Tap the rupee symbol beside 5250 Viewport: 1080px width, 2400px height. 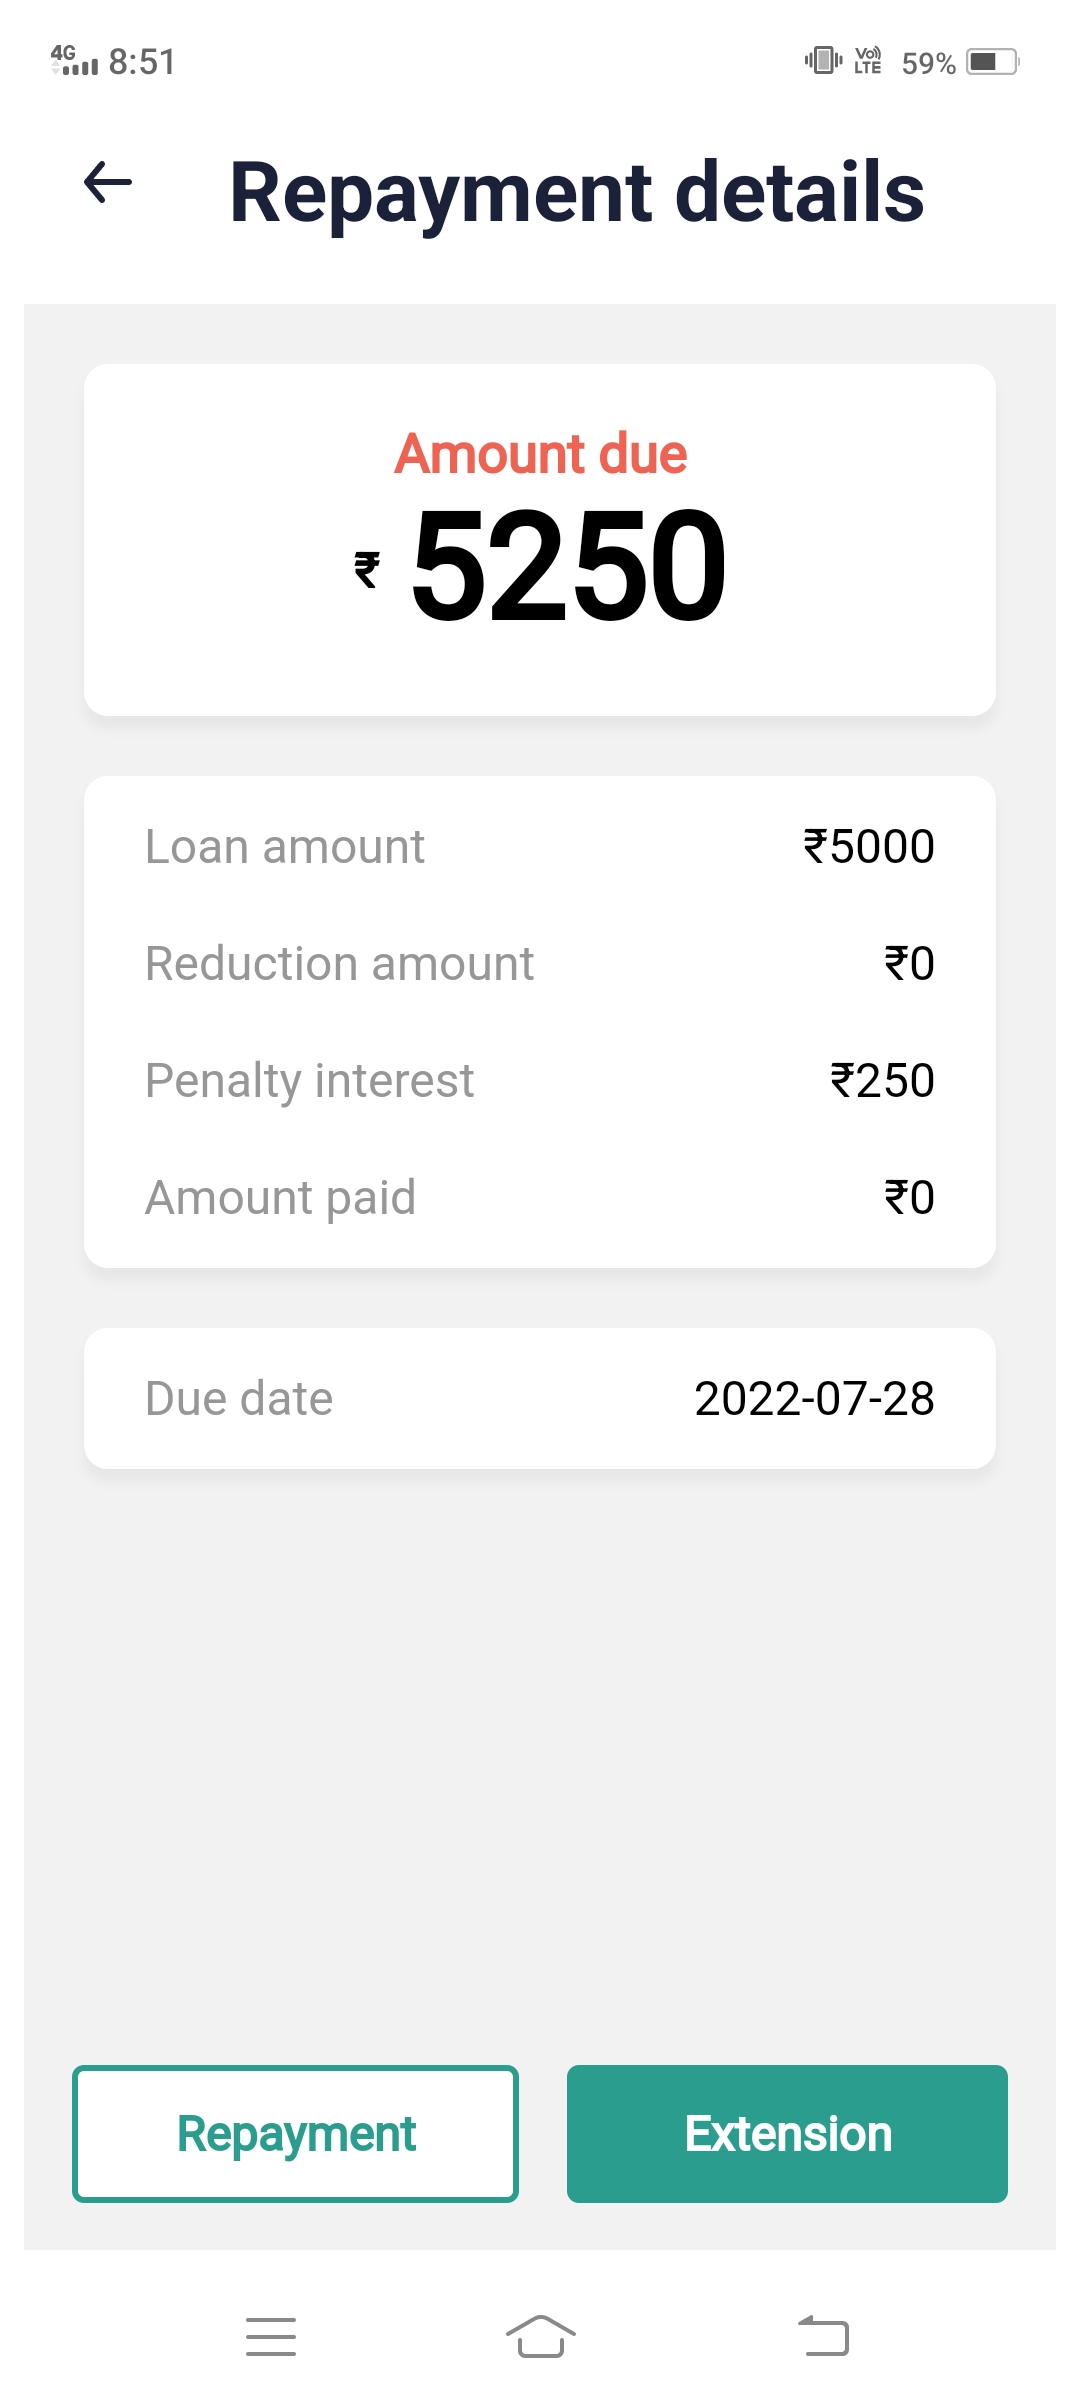(x=367, y=570)
